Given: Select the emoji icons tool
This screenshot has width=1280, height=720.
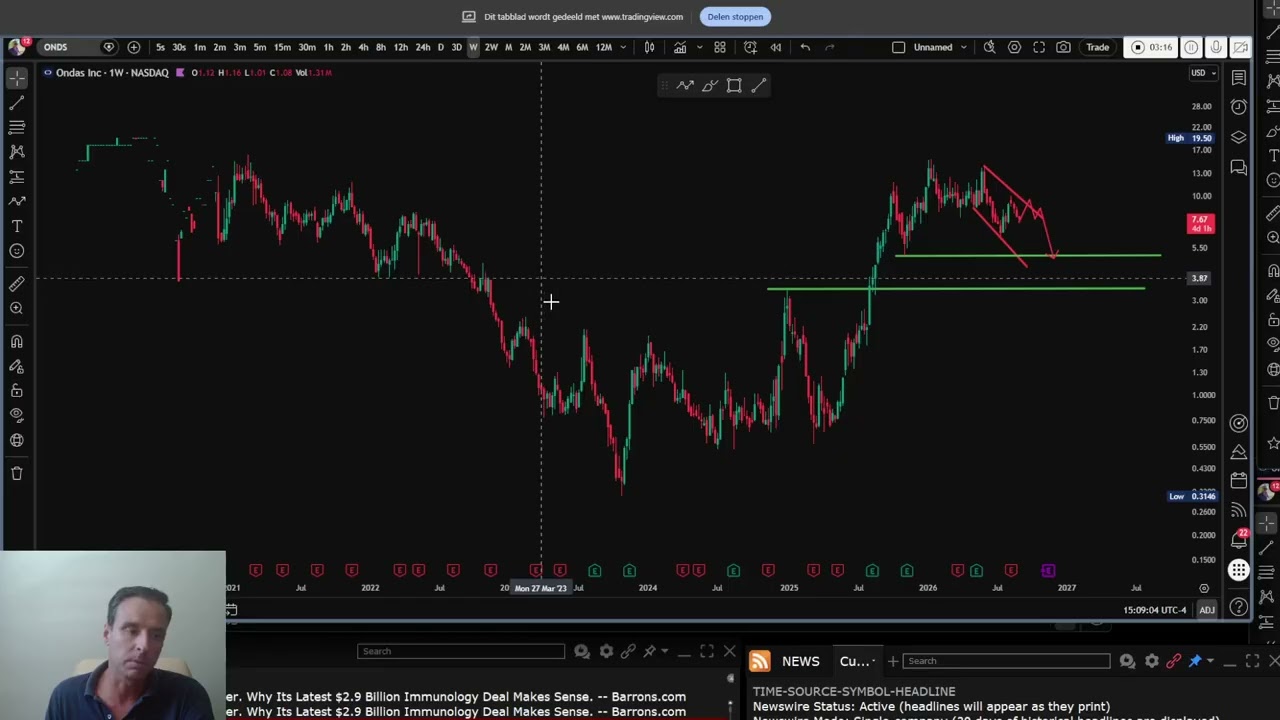Looking at the screenshot, I should 17,251.
